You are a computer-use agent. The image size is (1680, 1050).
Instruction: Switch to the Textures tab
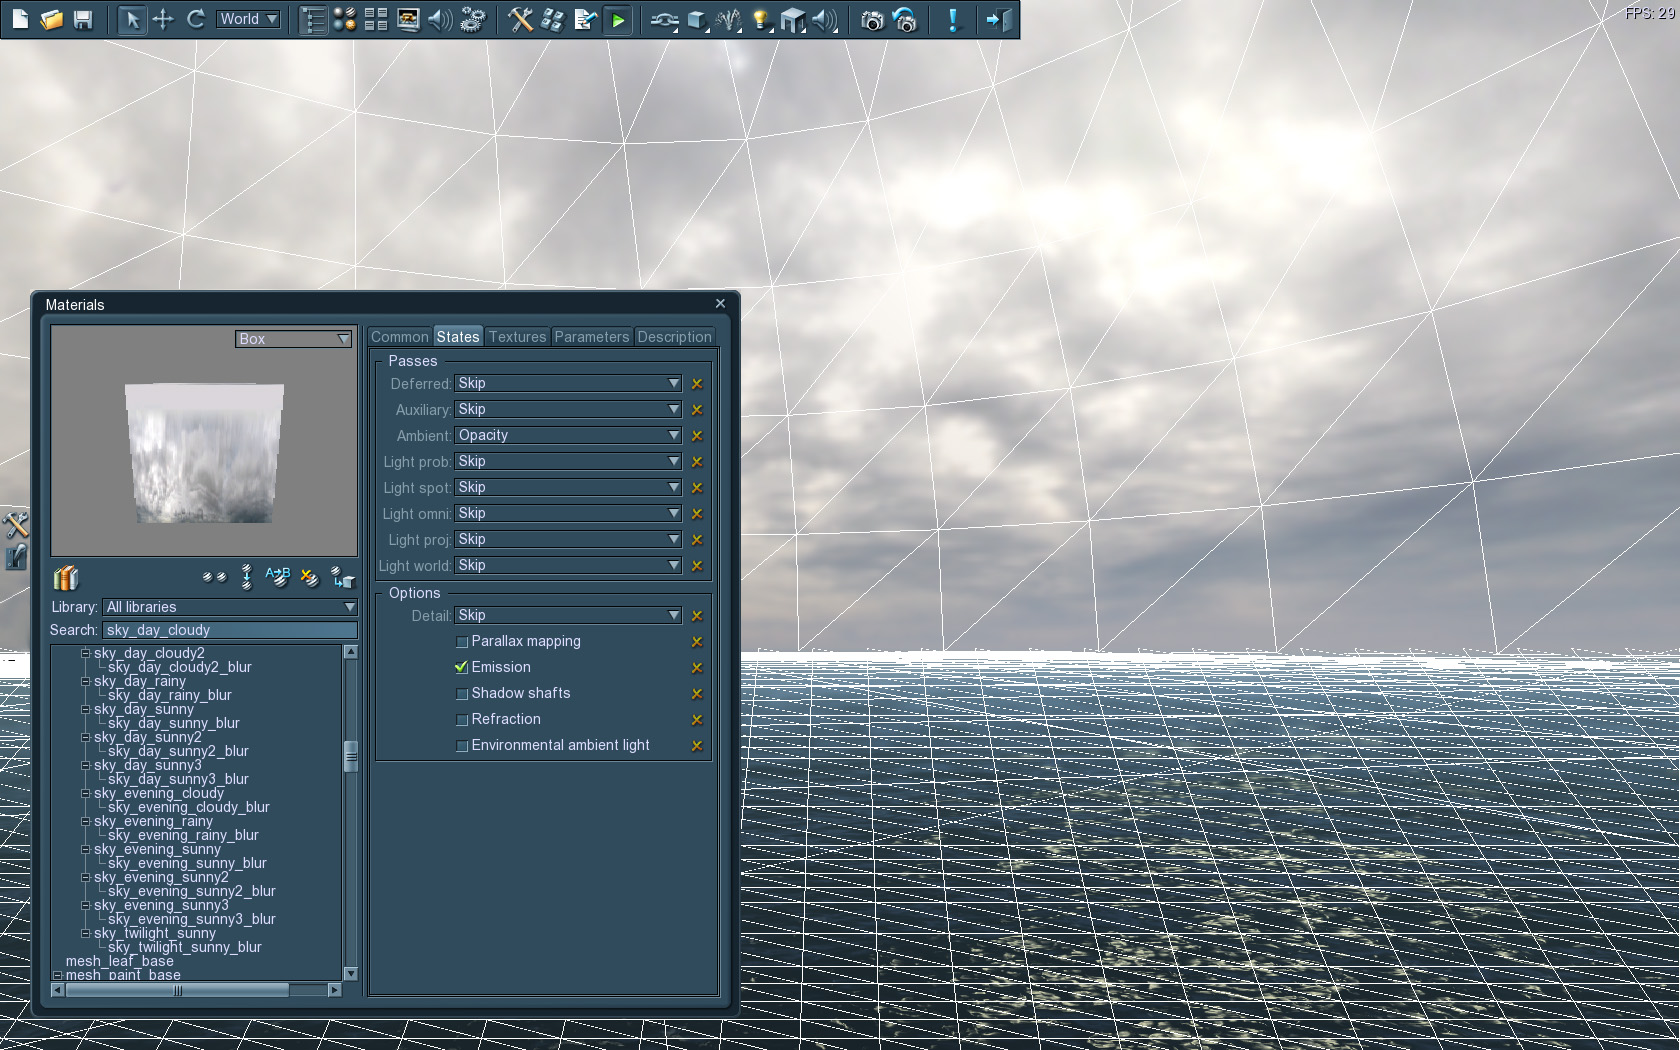(x=517, y=336)
